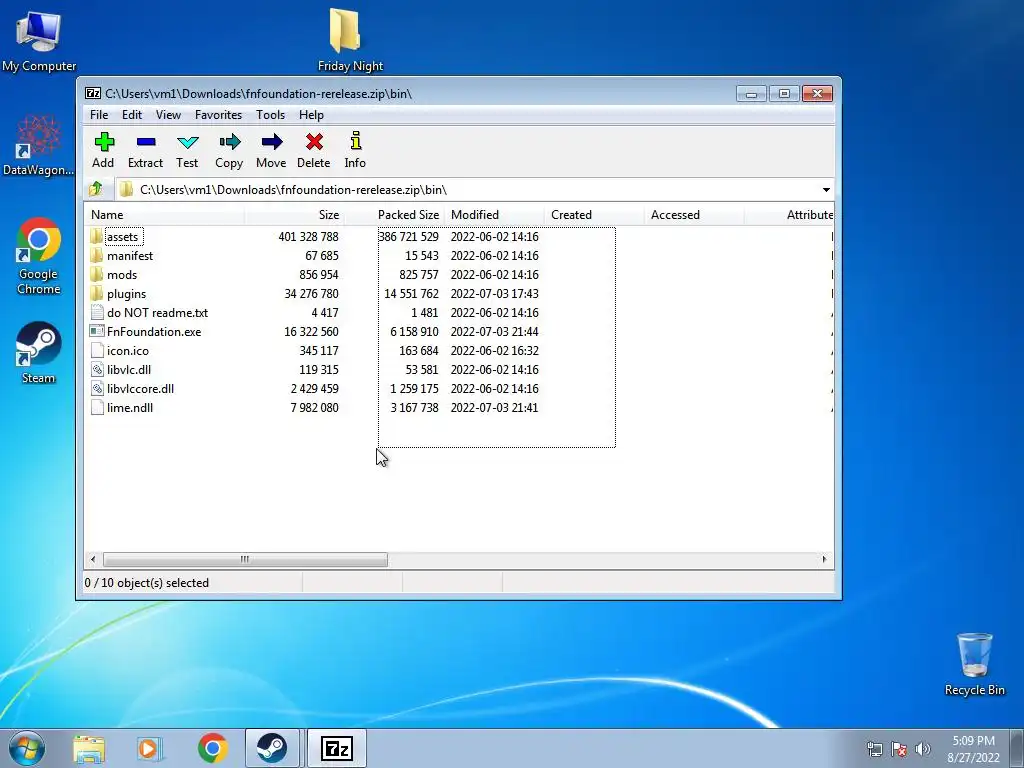Open the Action Center flag tray icon
The image size is (1024, 768).
[x=899, y=749]
